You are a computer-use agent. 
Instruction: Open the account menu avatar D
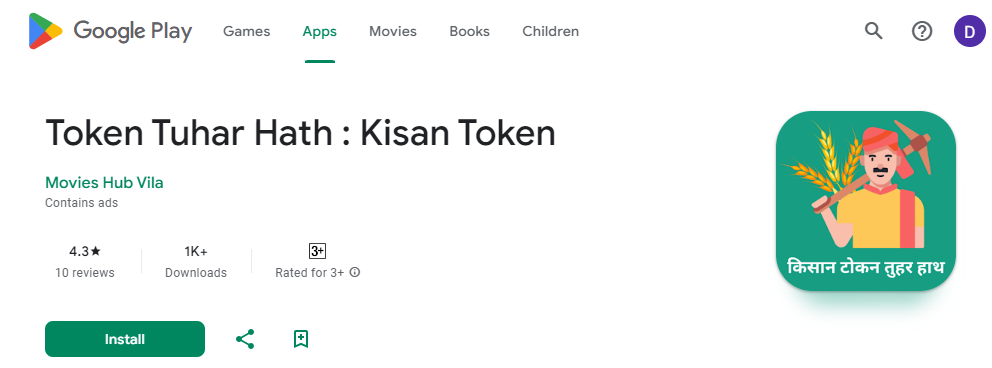coord(969,31)
